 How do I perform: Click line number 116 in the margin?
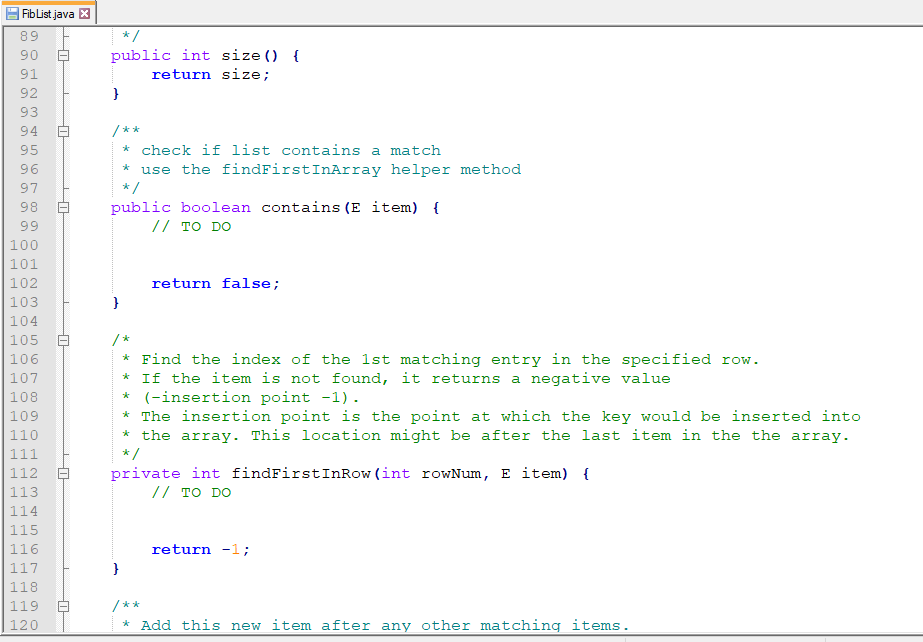tap(24, 550)
